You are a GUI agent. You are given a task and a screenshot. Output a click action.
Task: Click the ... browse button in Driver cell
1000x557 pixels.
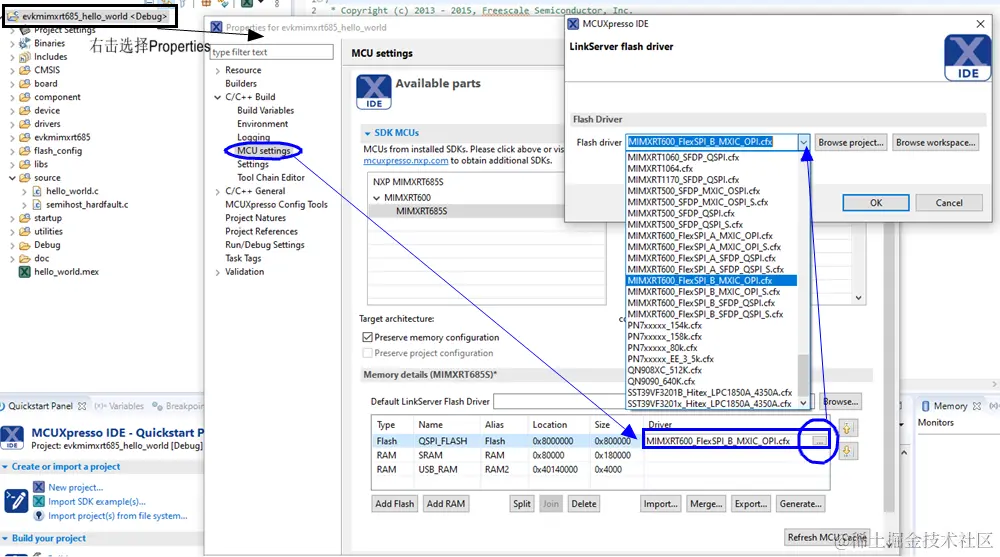[819, 441]
